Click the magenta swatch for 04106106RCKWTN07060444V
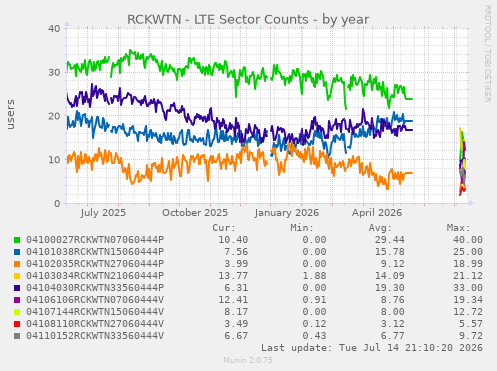The width and height of the screenshot is (497, 371). [x=17, y=300]
